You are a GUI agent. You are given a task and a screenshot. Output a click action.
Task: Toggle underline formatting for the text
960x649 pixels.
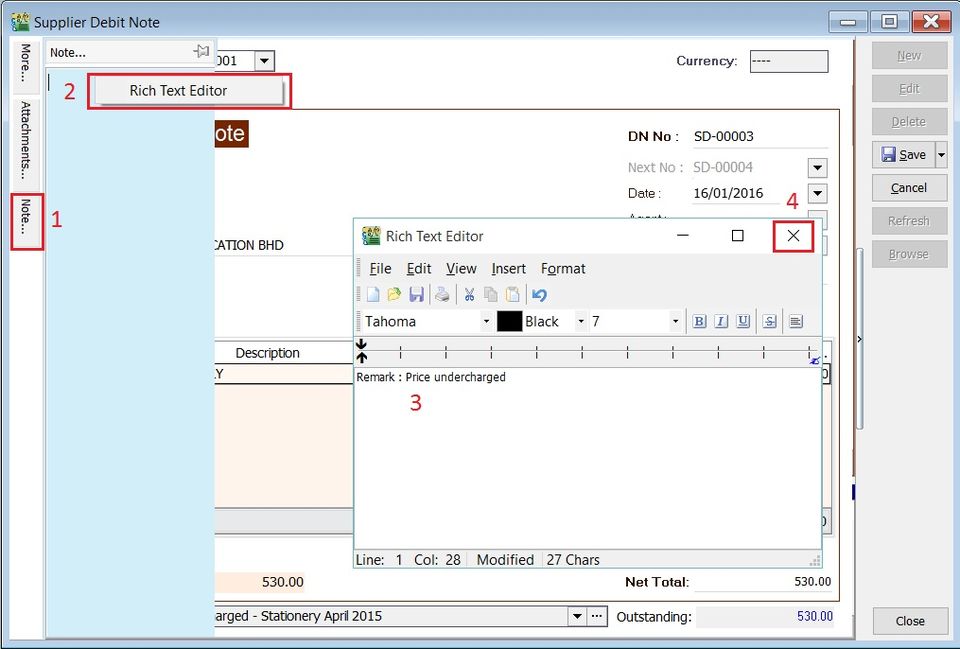[744, 321]
